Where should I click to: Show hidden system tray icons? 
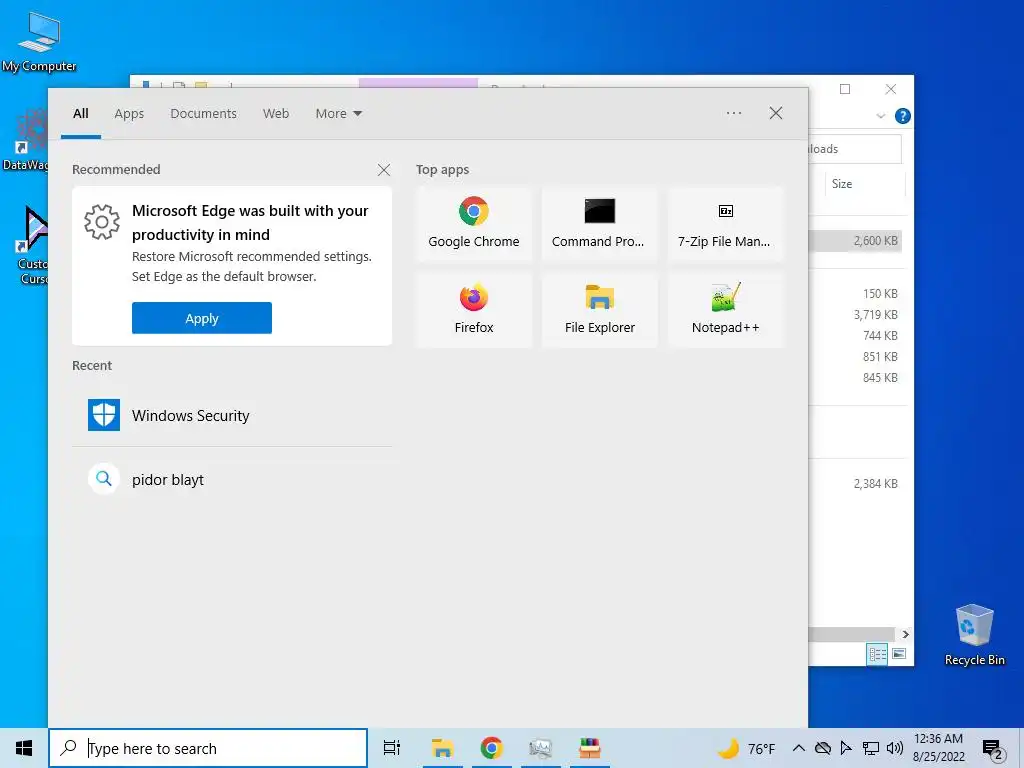tap(798, 748)
